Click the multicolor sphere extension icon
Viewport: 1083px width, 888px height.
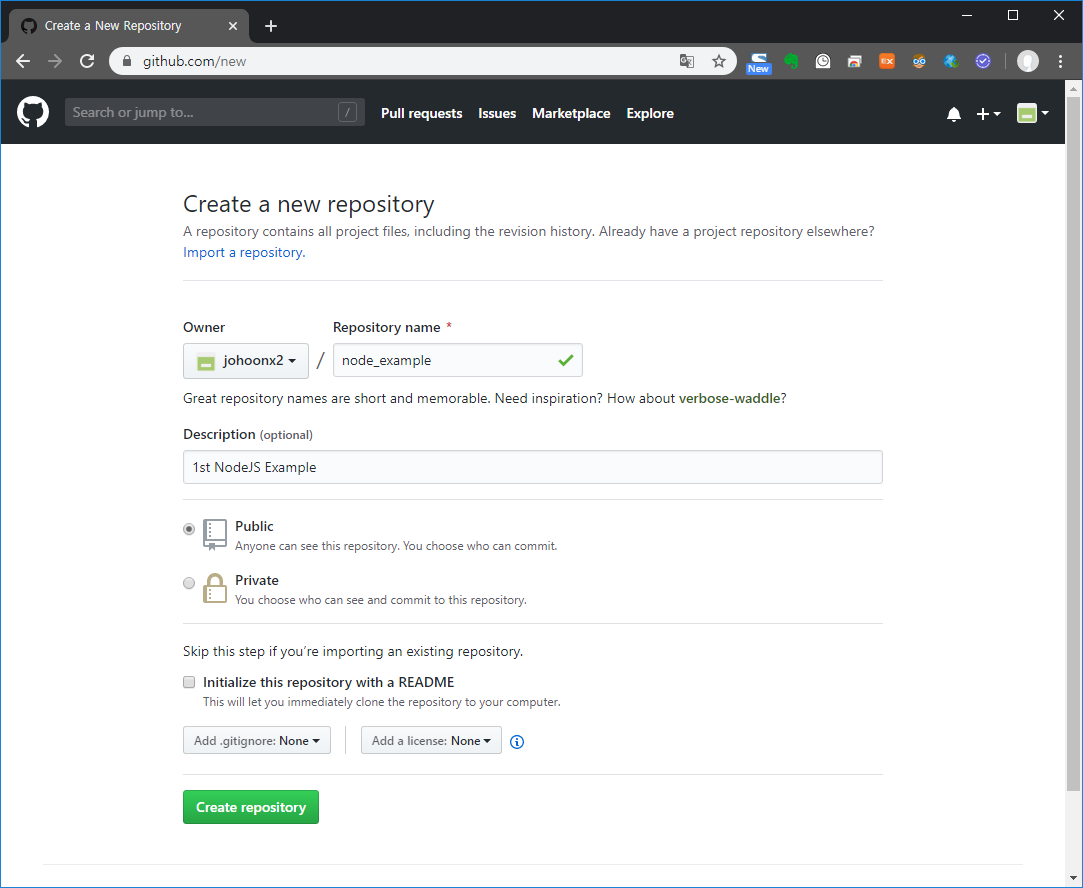click(x=951, y=61)
